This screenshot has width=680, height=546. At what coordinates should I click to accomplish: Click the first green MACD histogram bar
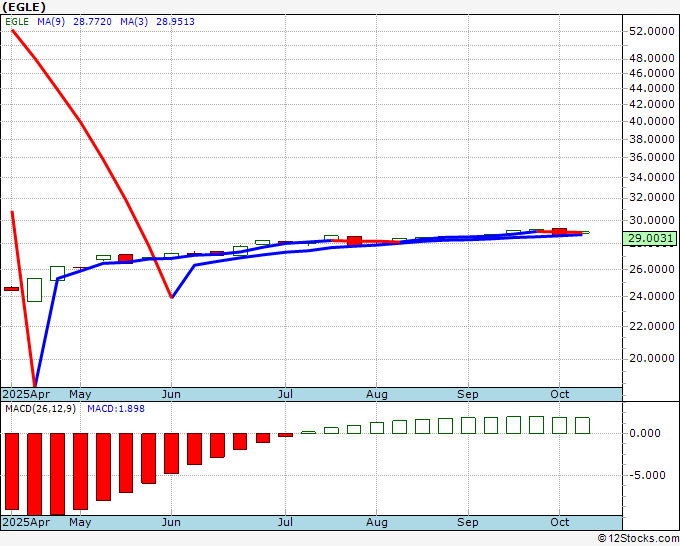pyautogui.click(x=308, y=432)
